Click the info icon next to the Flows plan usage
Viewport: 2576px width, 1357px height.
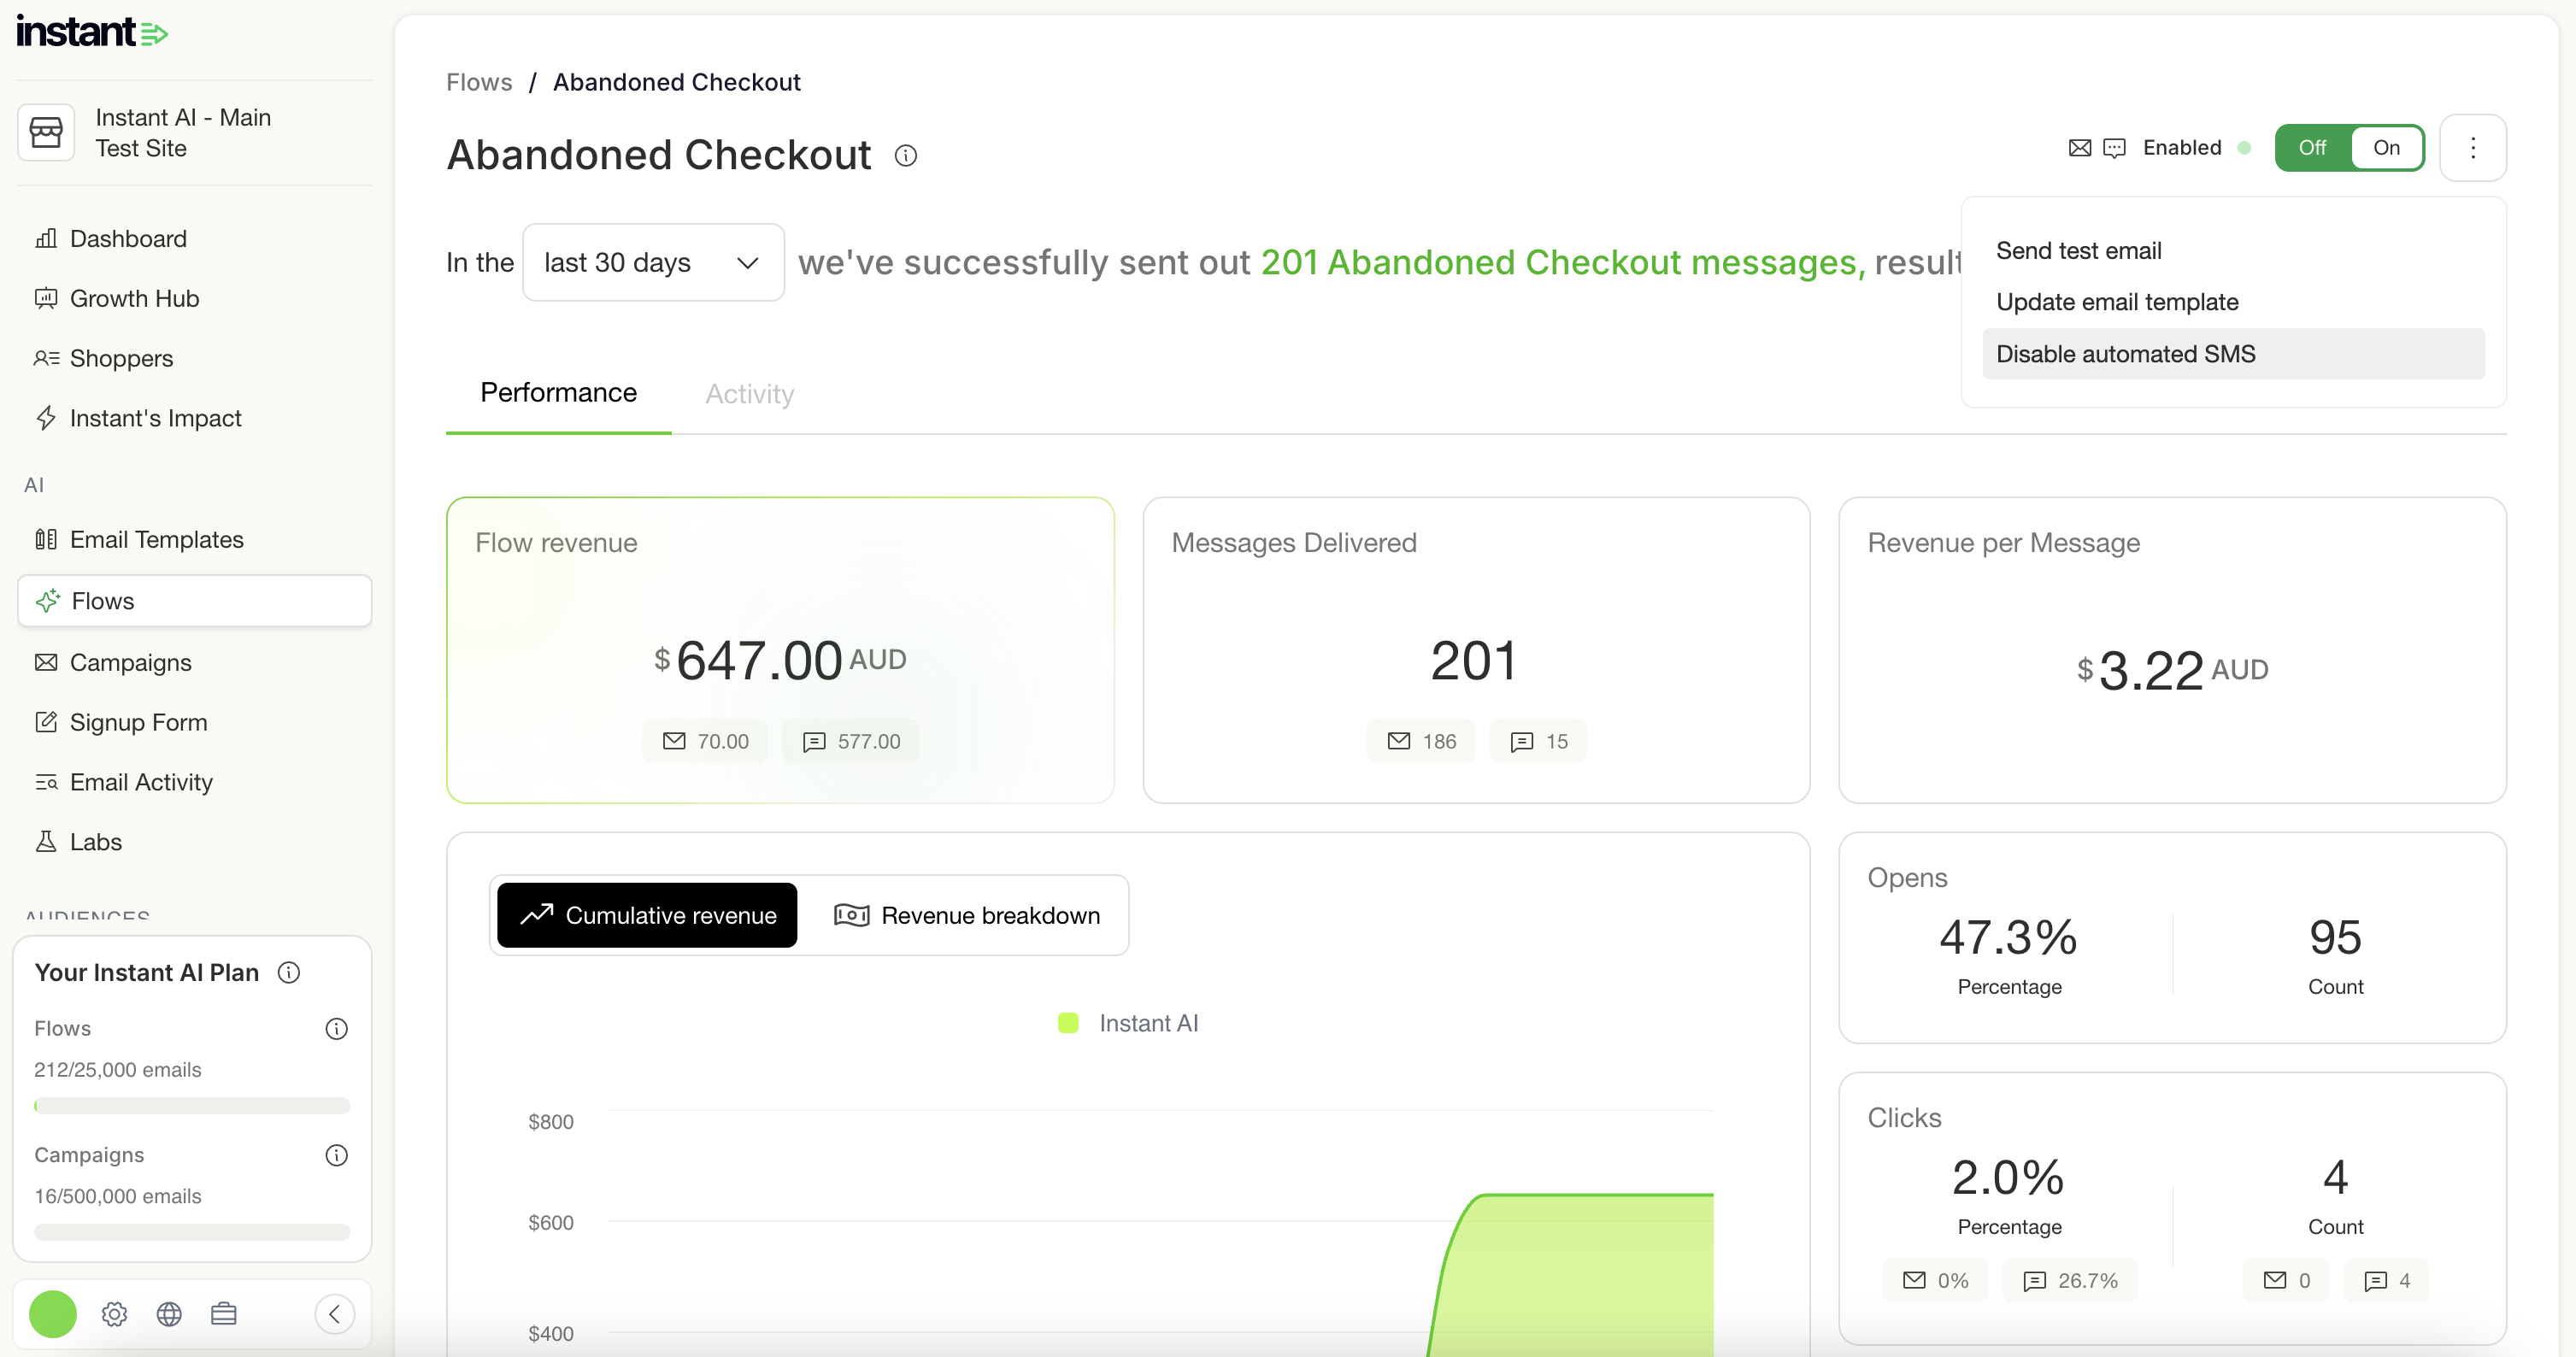pos(337,1029)
